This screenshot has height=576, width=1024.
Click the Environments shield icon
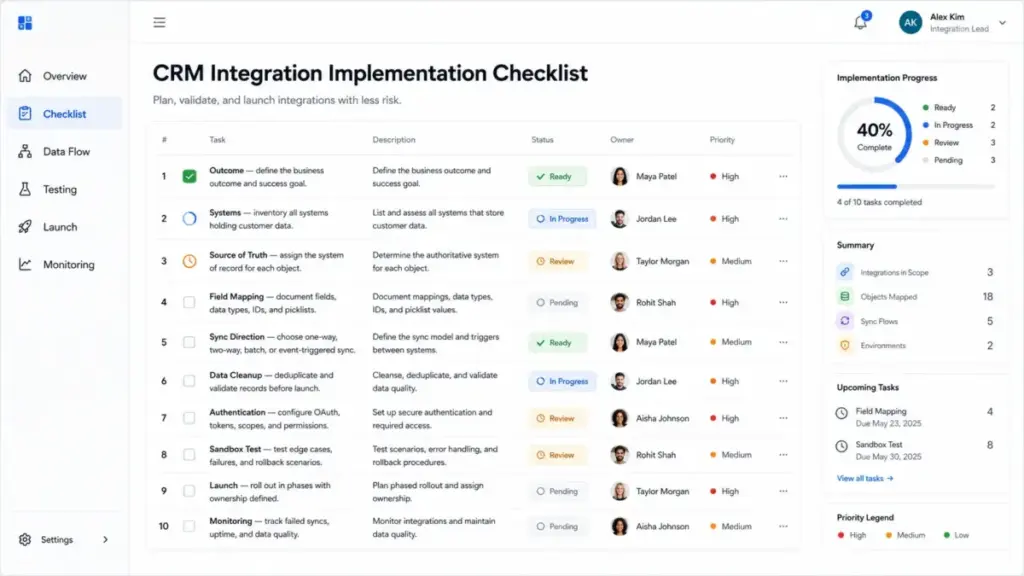coord(844,345)
